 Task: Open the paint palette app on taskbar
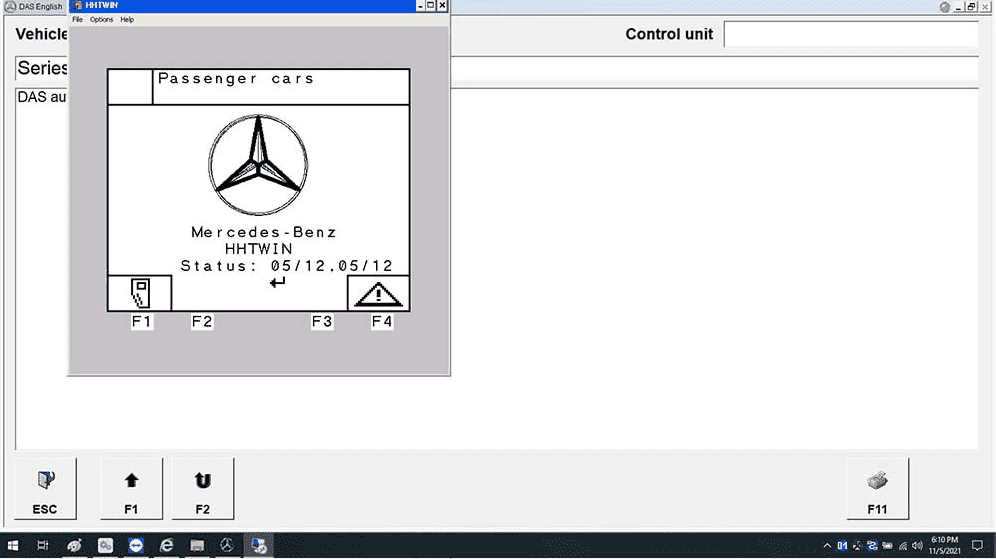[74, 546]
